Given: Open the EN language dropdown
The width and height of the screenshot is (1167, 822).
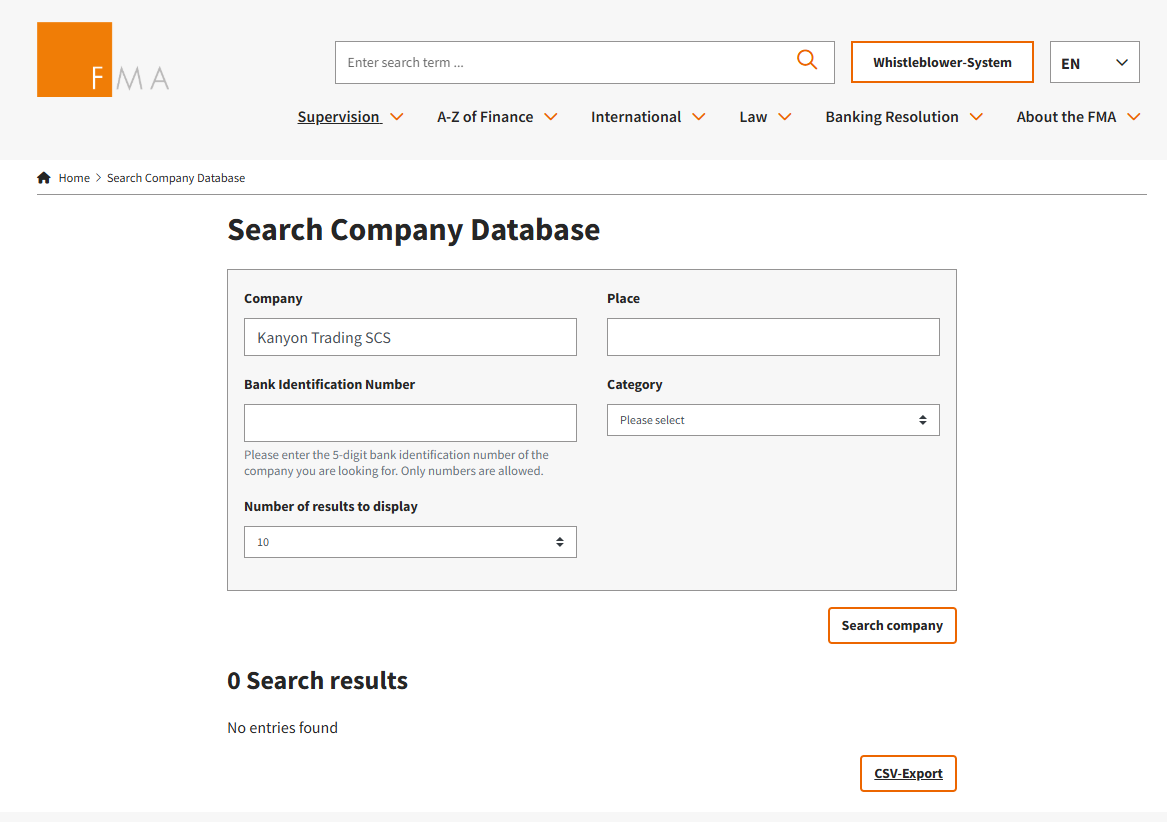Looking at the screenshot, I should [x=1094, y=62].
